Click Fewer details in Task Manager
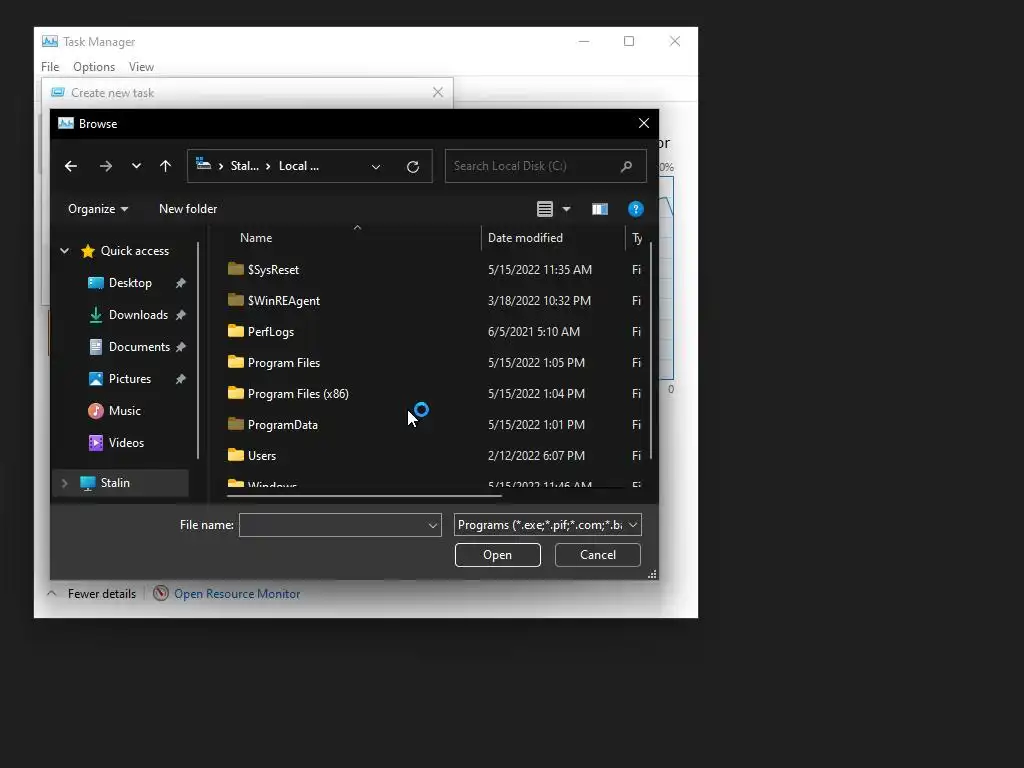This screenshot has height=768, width=1024. click(102, 594)
